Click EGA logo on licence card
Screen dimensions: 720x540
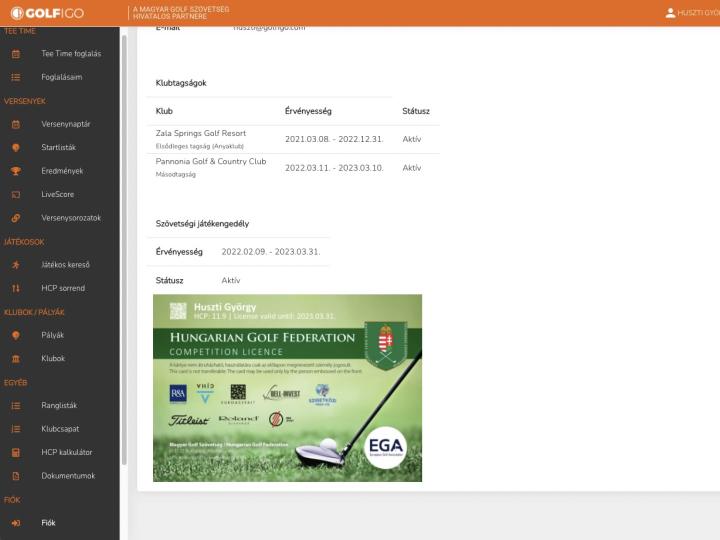click(x=386, y=447)
